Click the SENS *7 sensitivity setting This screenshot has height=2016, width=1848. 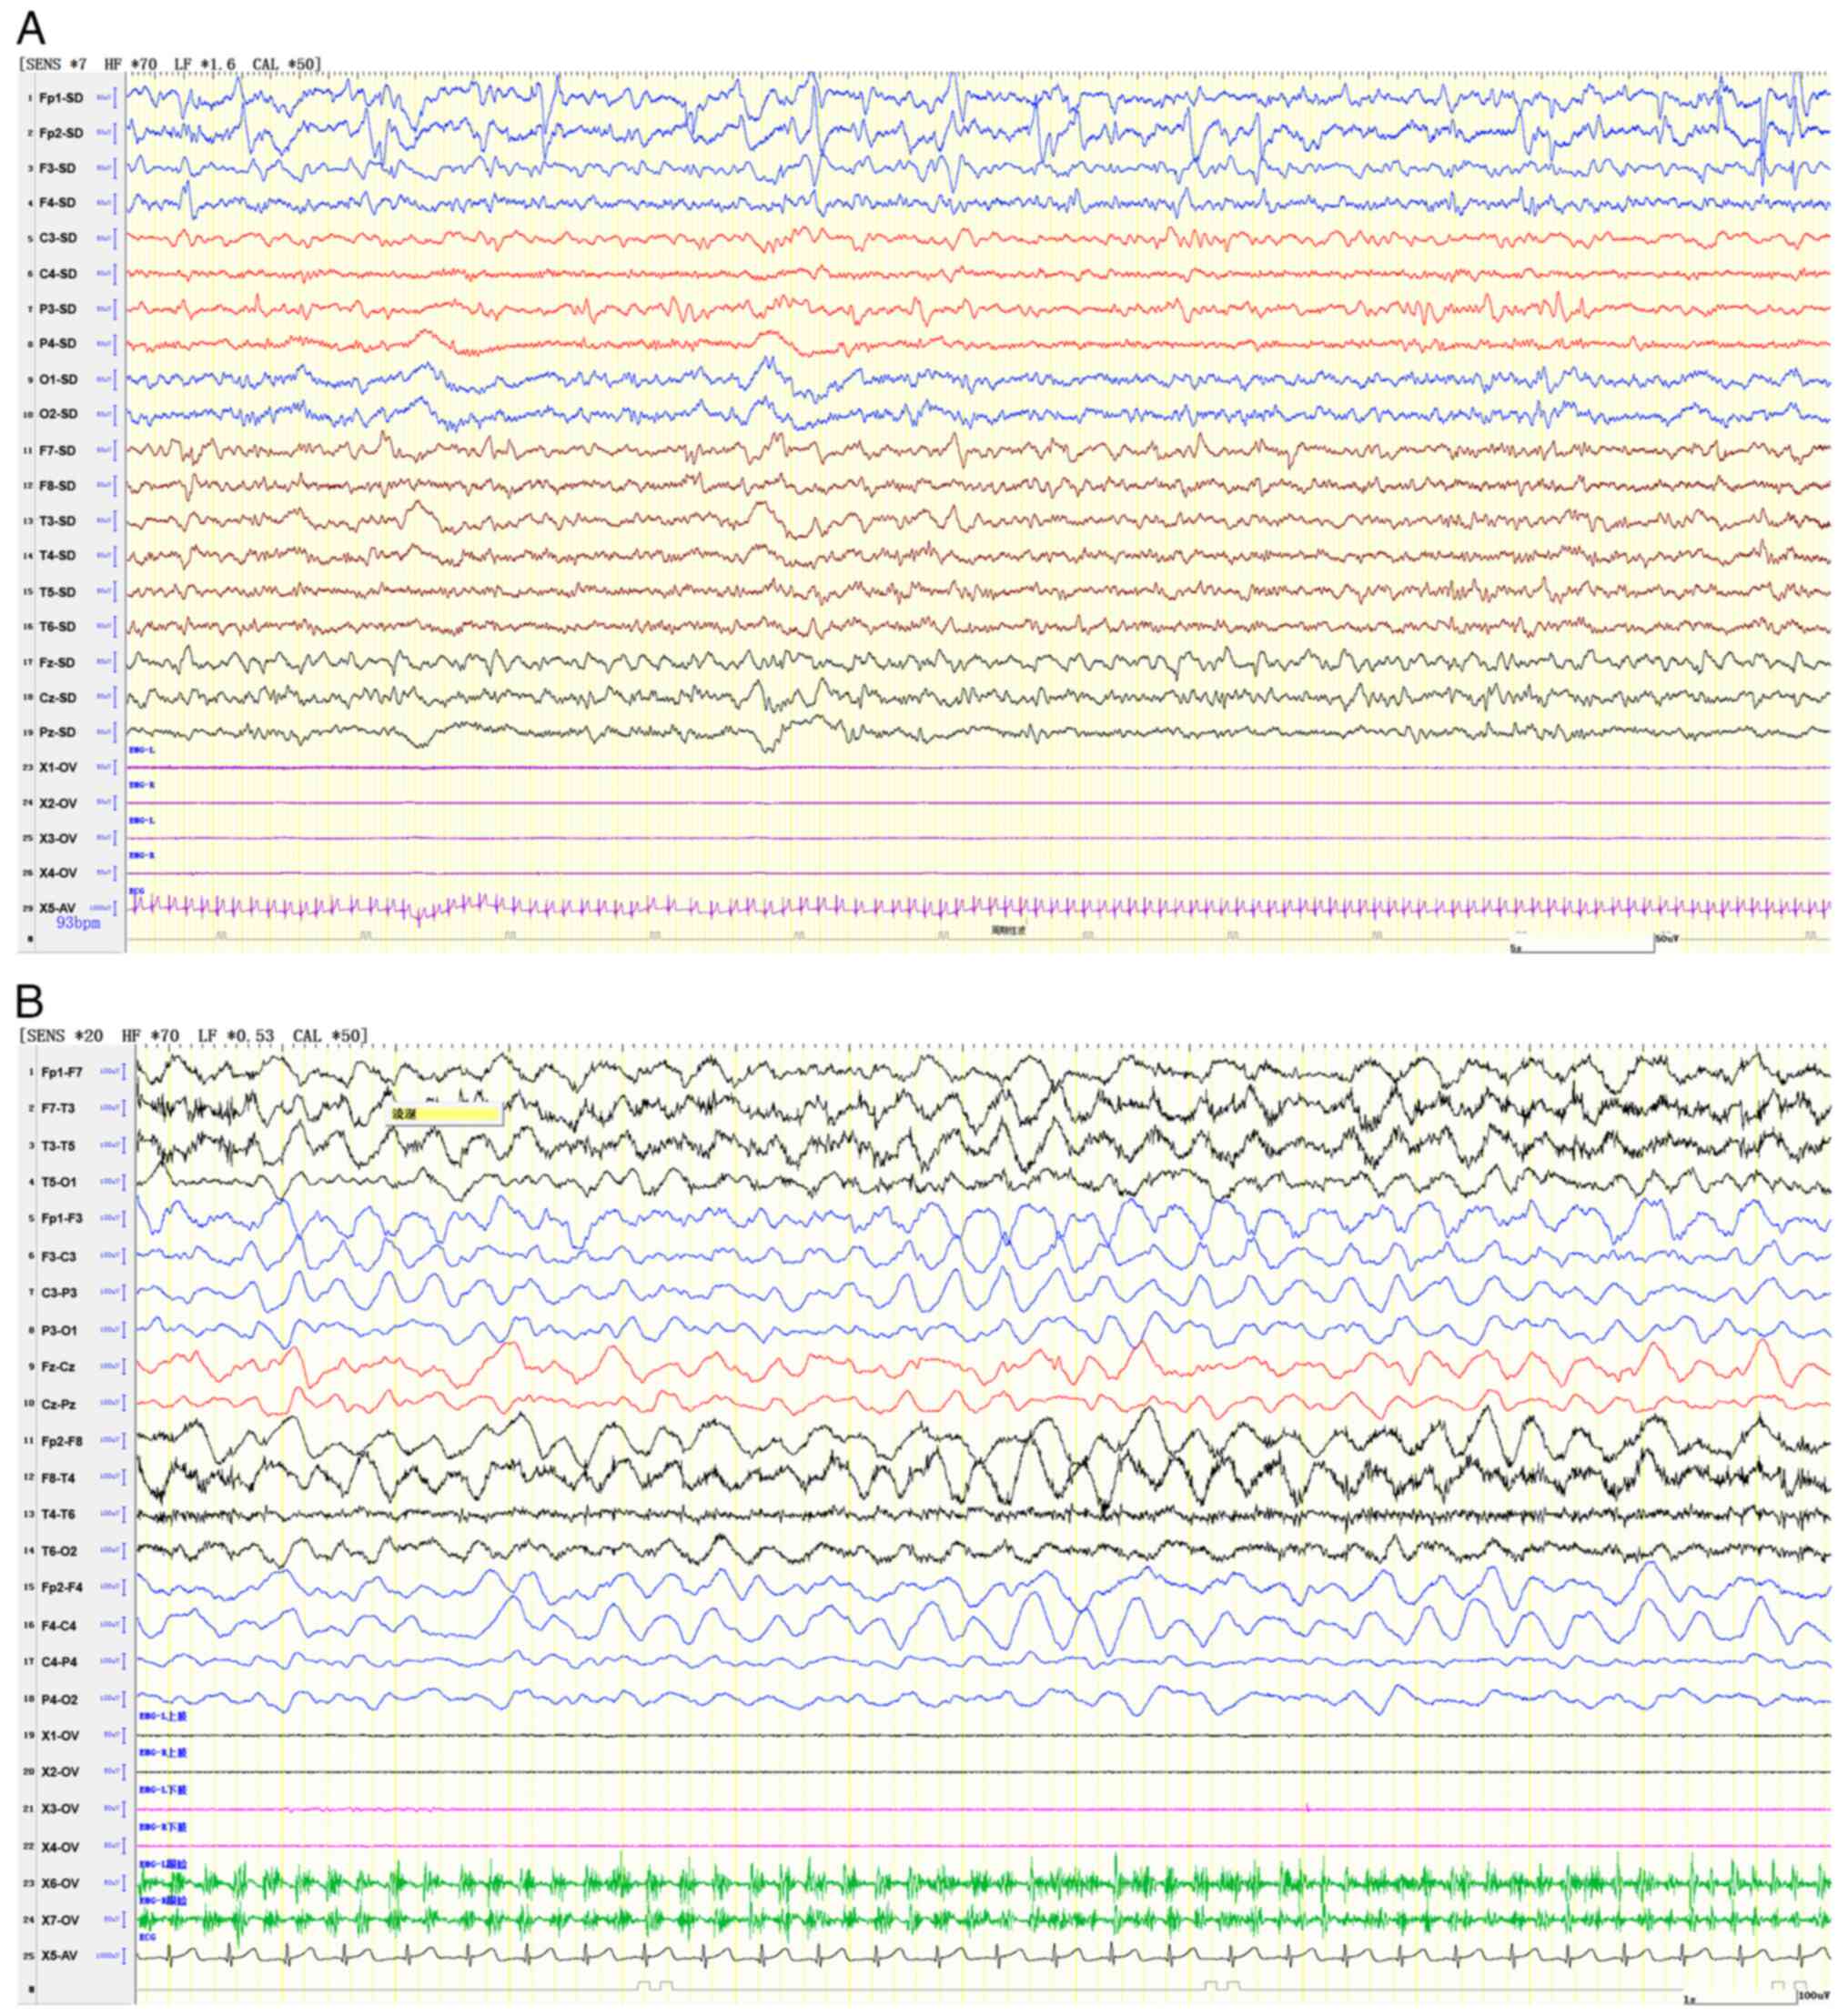coord(55,65)
